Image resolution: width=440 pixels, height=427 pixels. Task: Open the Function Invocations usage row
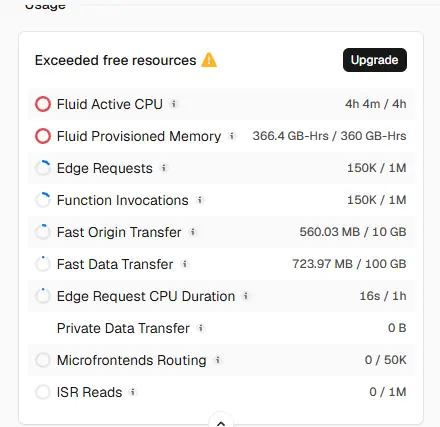tap(221, 200)
